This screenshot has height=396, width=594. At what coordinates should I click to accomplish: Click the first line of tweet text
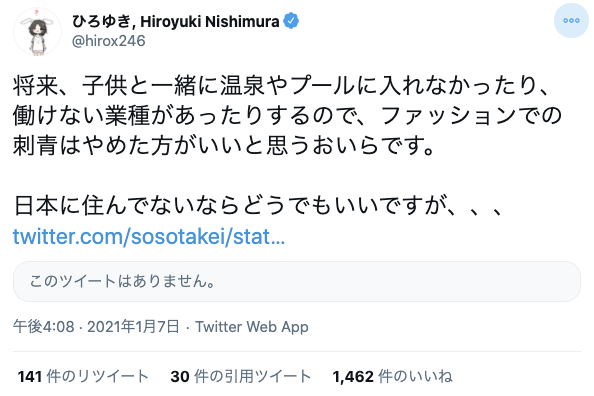(x=281, y=86)
